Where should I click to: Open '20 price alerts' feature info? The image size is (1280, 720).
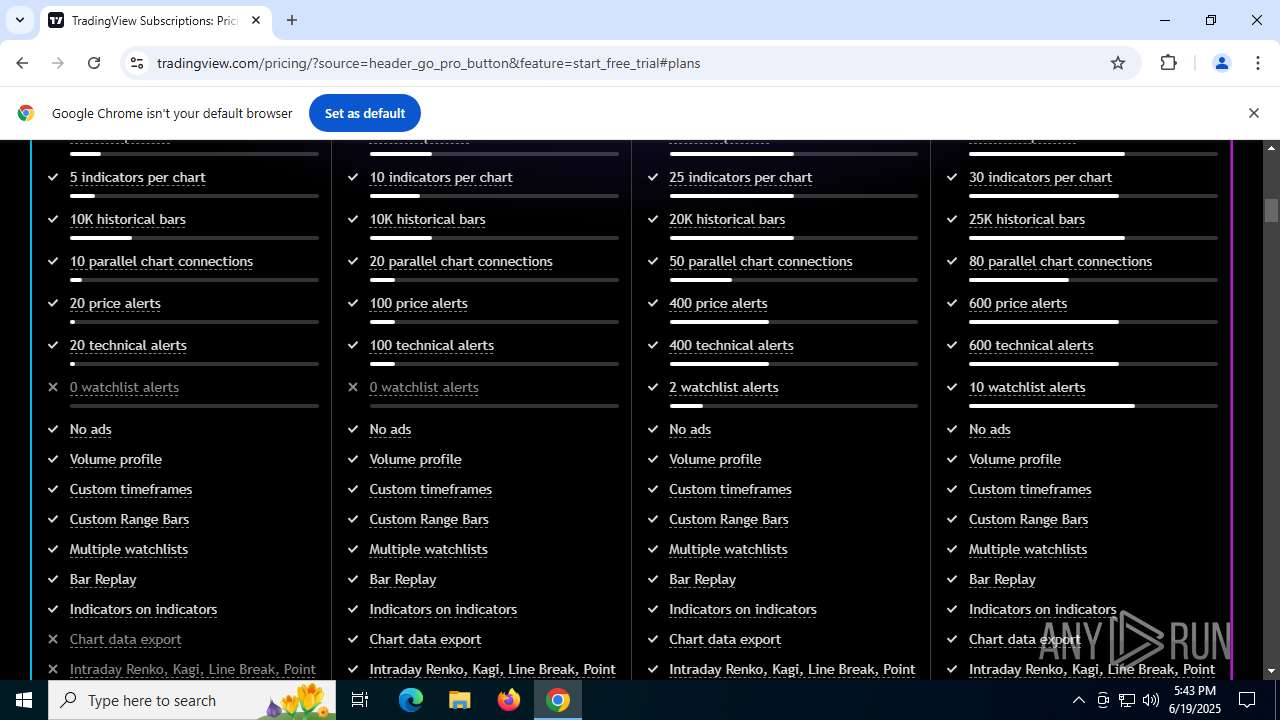tap(115, 303)
